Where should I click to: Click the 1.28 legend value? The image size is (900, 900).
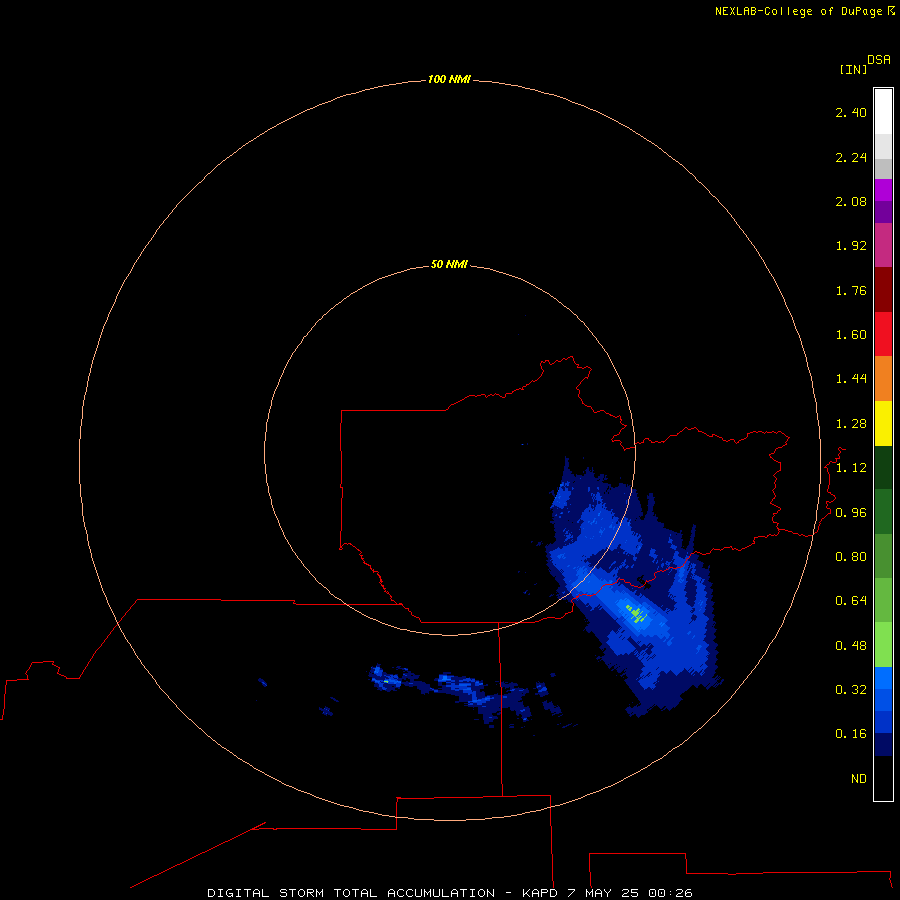pyautogui.click(x=851, y=424)
